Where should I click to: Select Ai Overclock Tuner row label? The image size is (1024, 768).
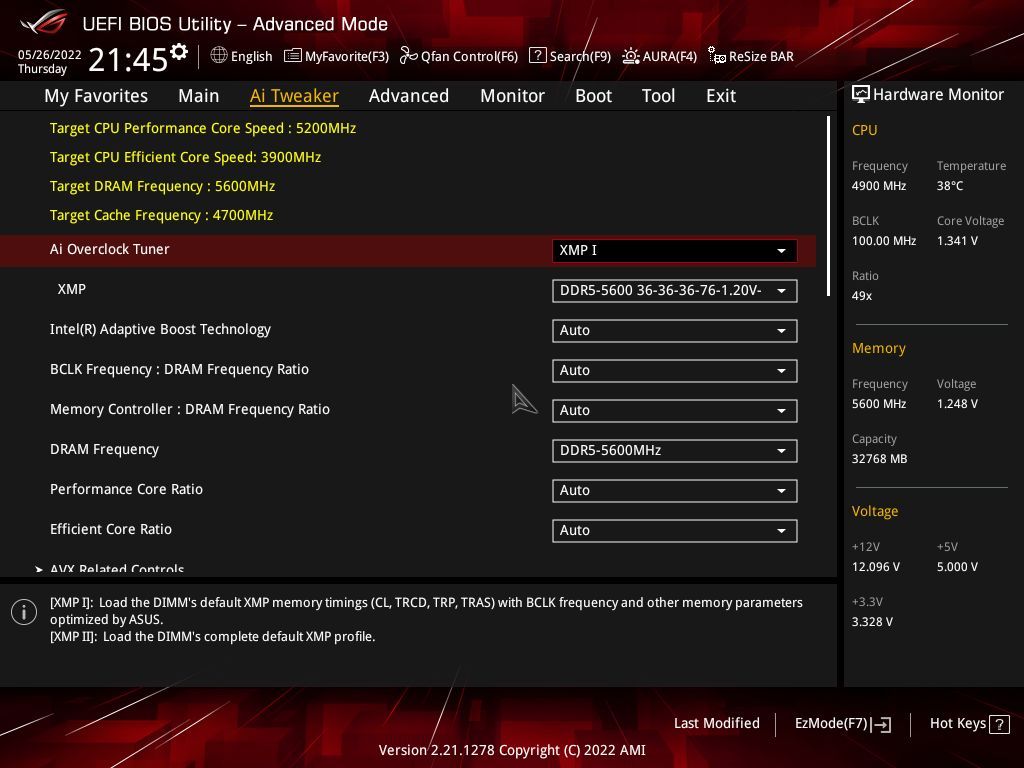coord(110,249)
